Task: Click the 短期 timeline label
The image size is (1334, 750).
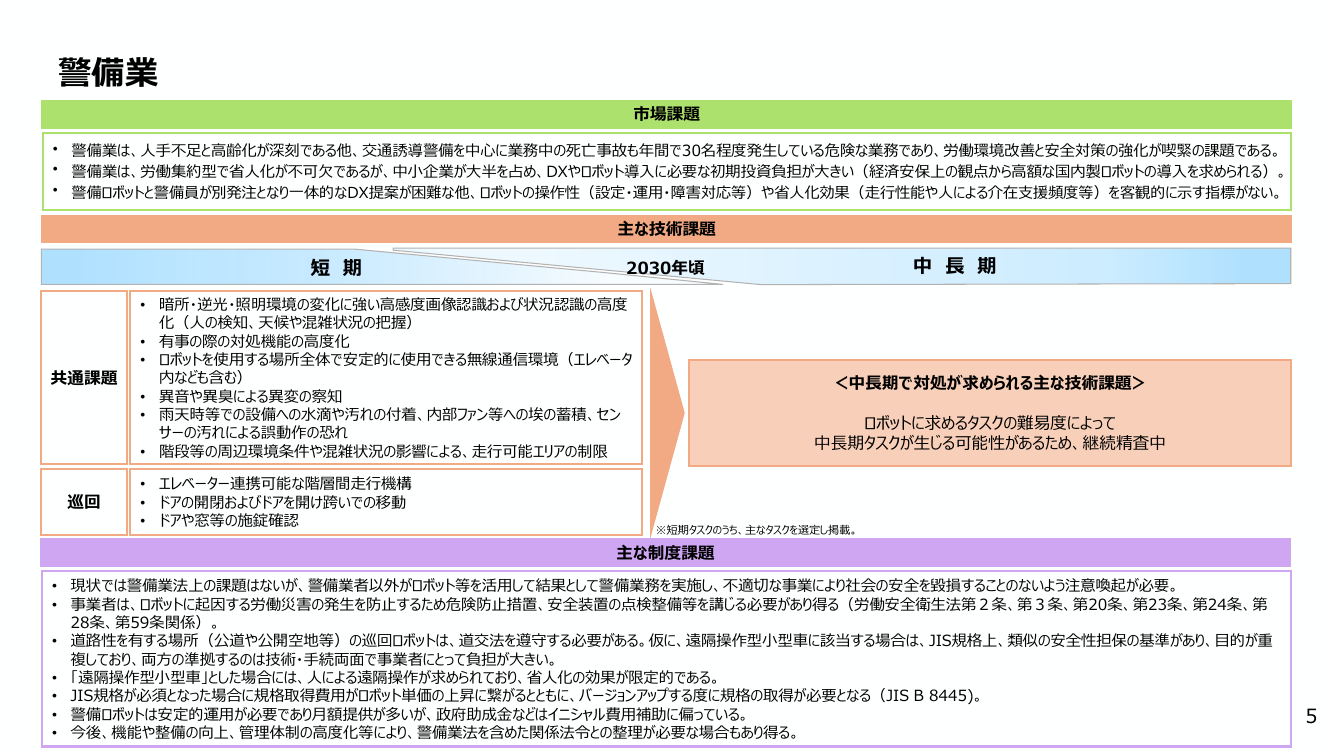Action: pos(336,267)
